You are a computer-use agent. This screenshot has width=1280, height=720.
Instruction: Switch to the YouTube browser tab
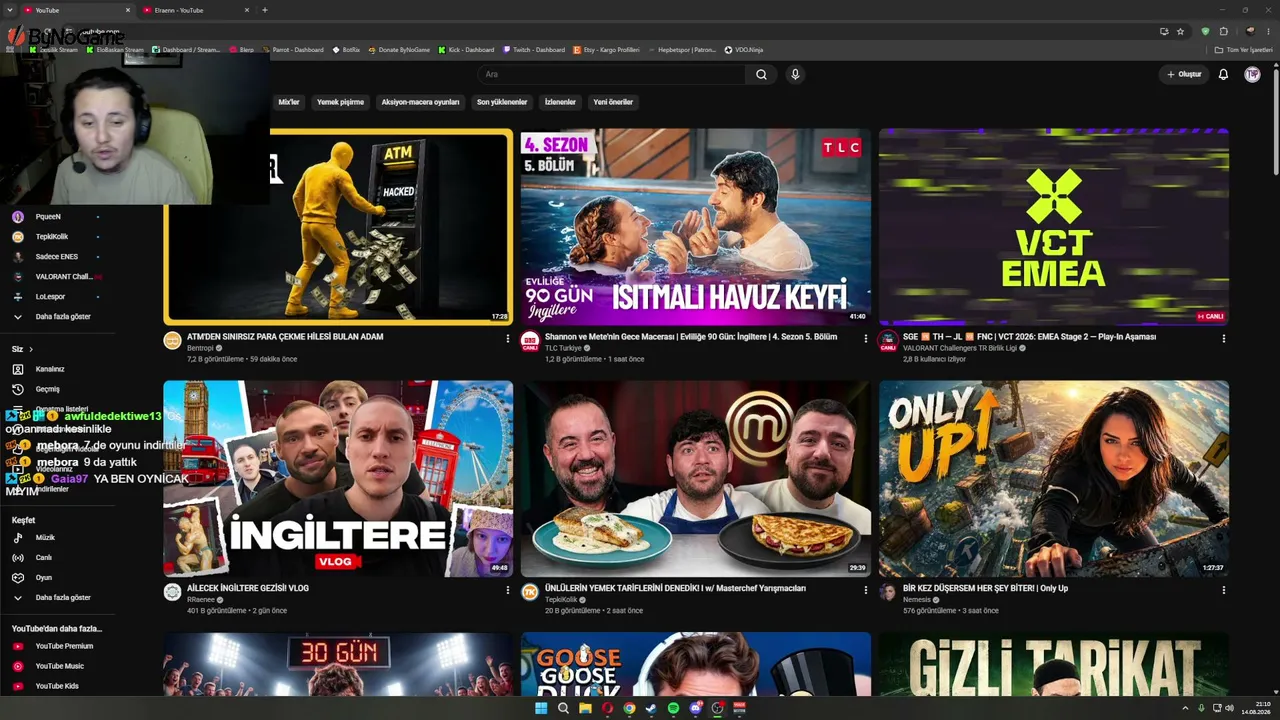click(x=78, y=10)
